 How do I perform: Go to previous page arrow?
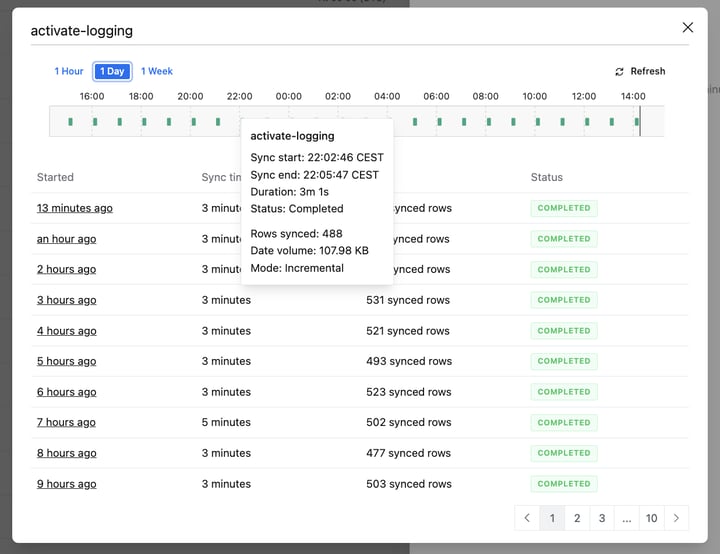[x=527, y=518]
